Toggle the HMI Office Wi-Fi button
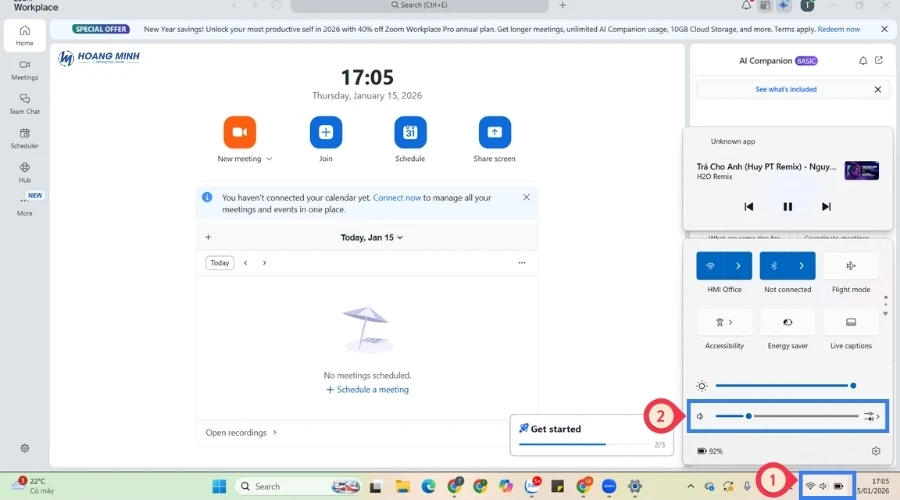Screen dimensions: 900x500 [x=711, y=266]
